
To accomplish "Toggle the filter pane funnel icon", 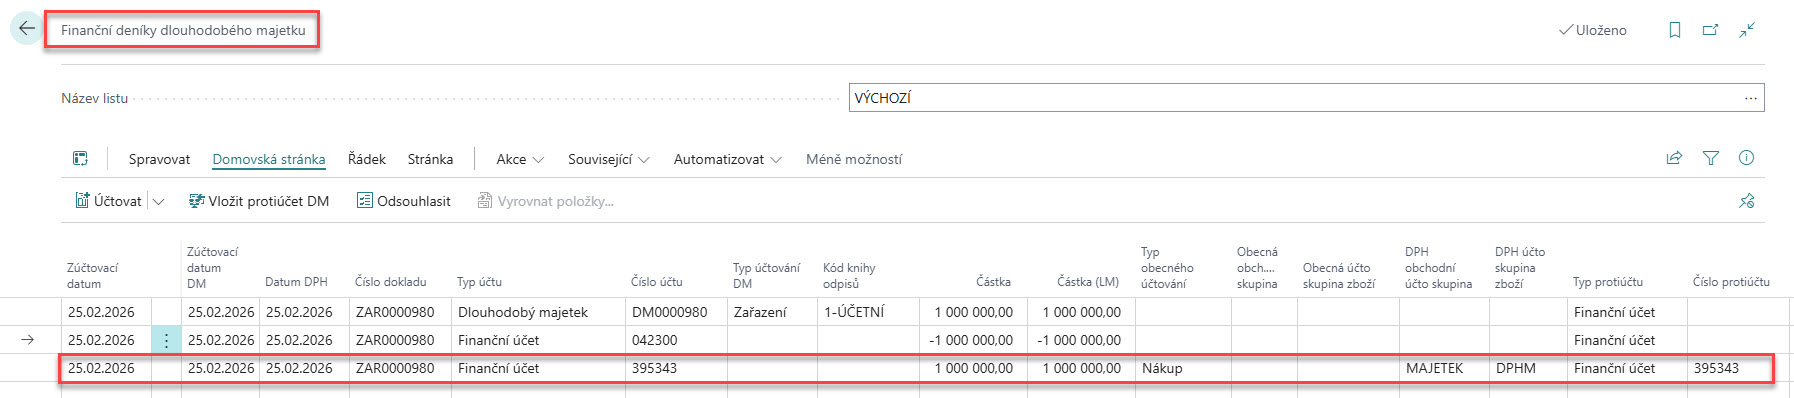I will click(1710, 158).
